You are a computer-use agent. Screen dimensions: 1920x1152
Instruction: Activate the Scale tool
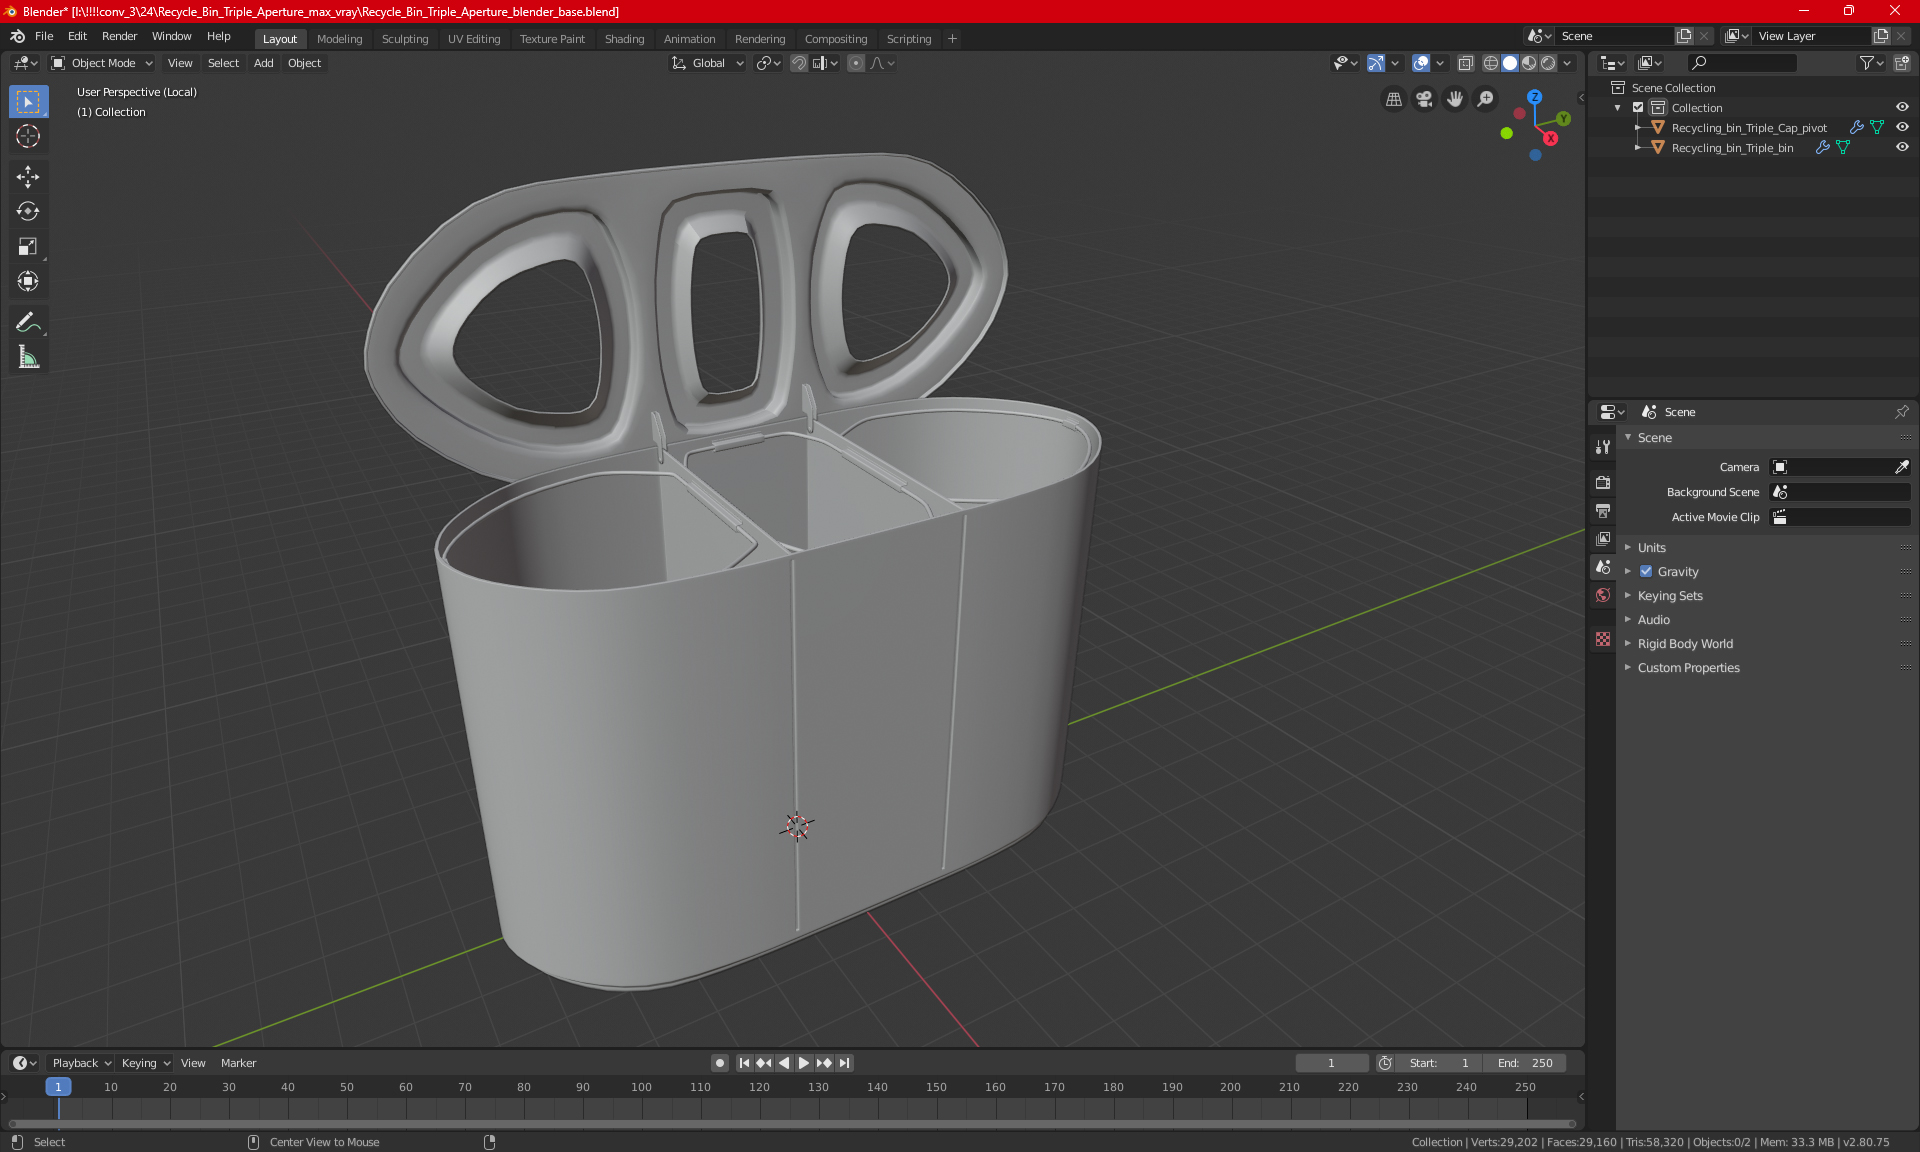[28, 247]
